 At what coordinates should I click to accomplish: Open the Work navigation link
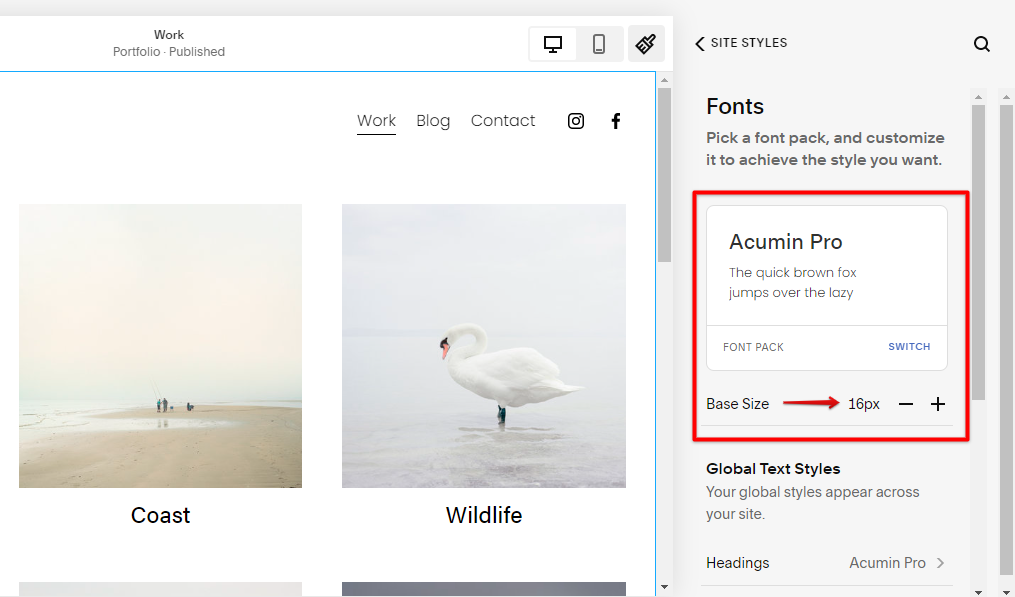pyautogui.click(x=376, y=121)
